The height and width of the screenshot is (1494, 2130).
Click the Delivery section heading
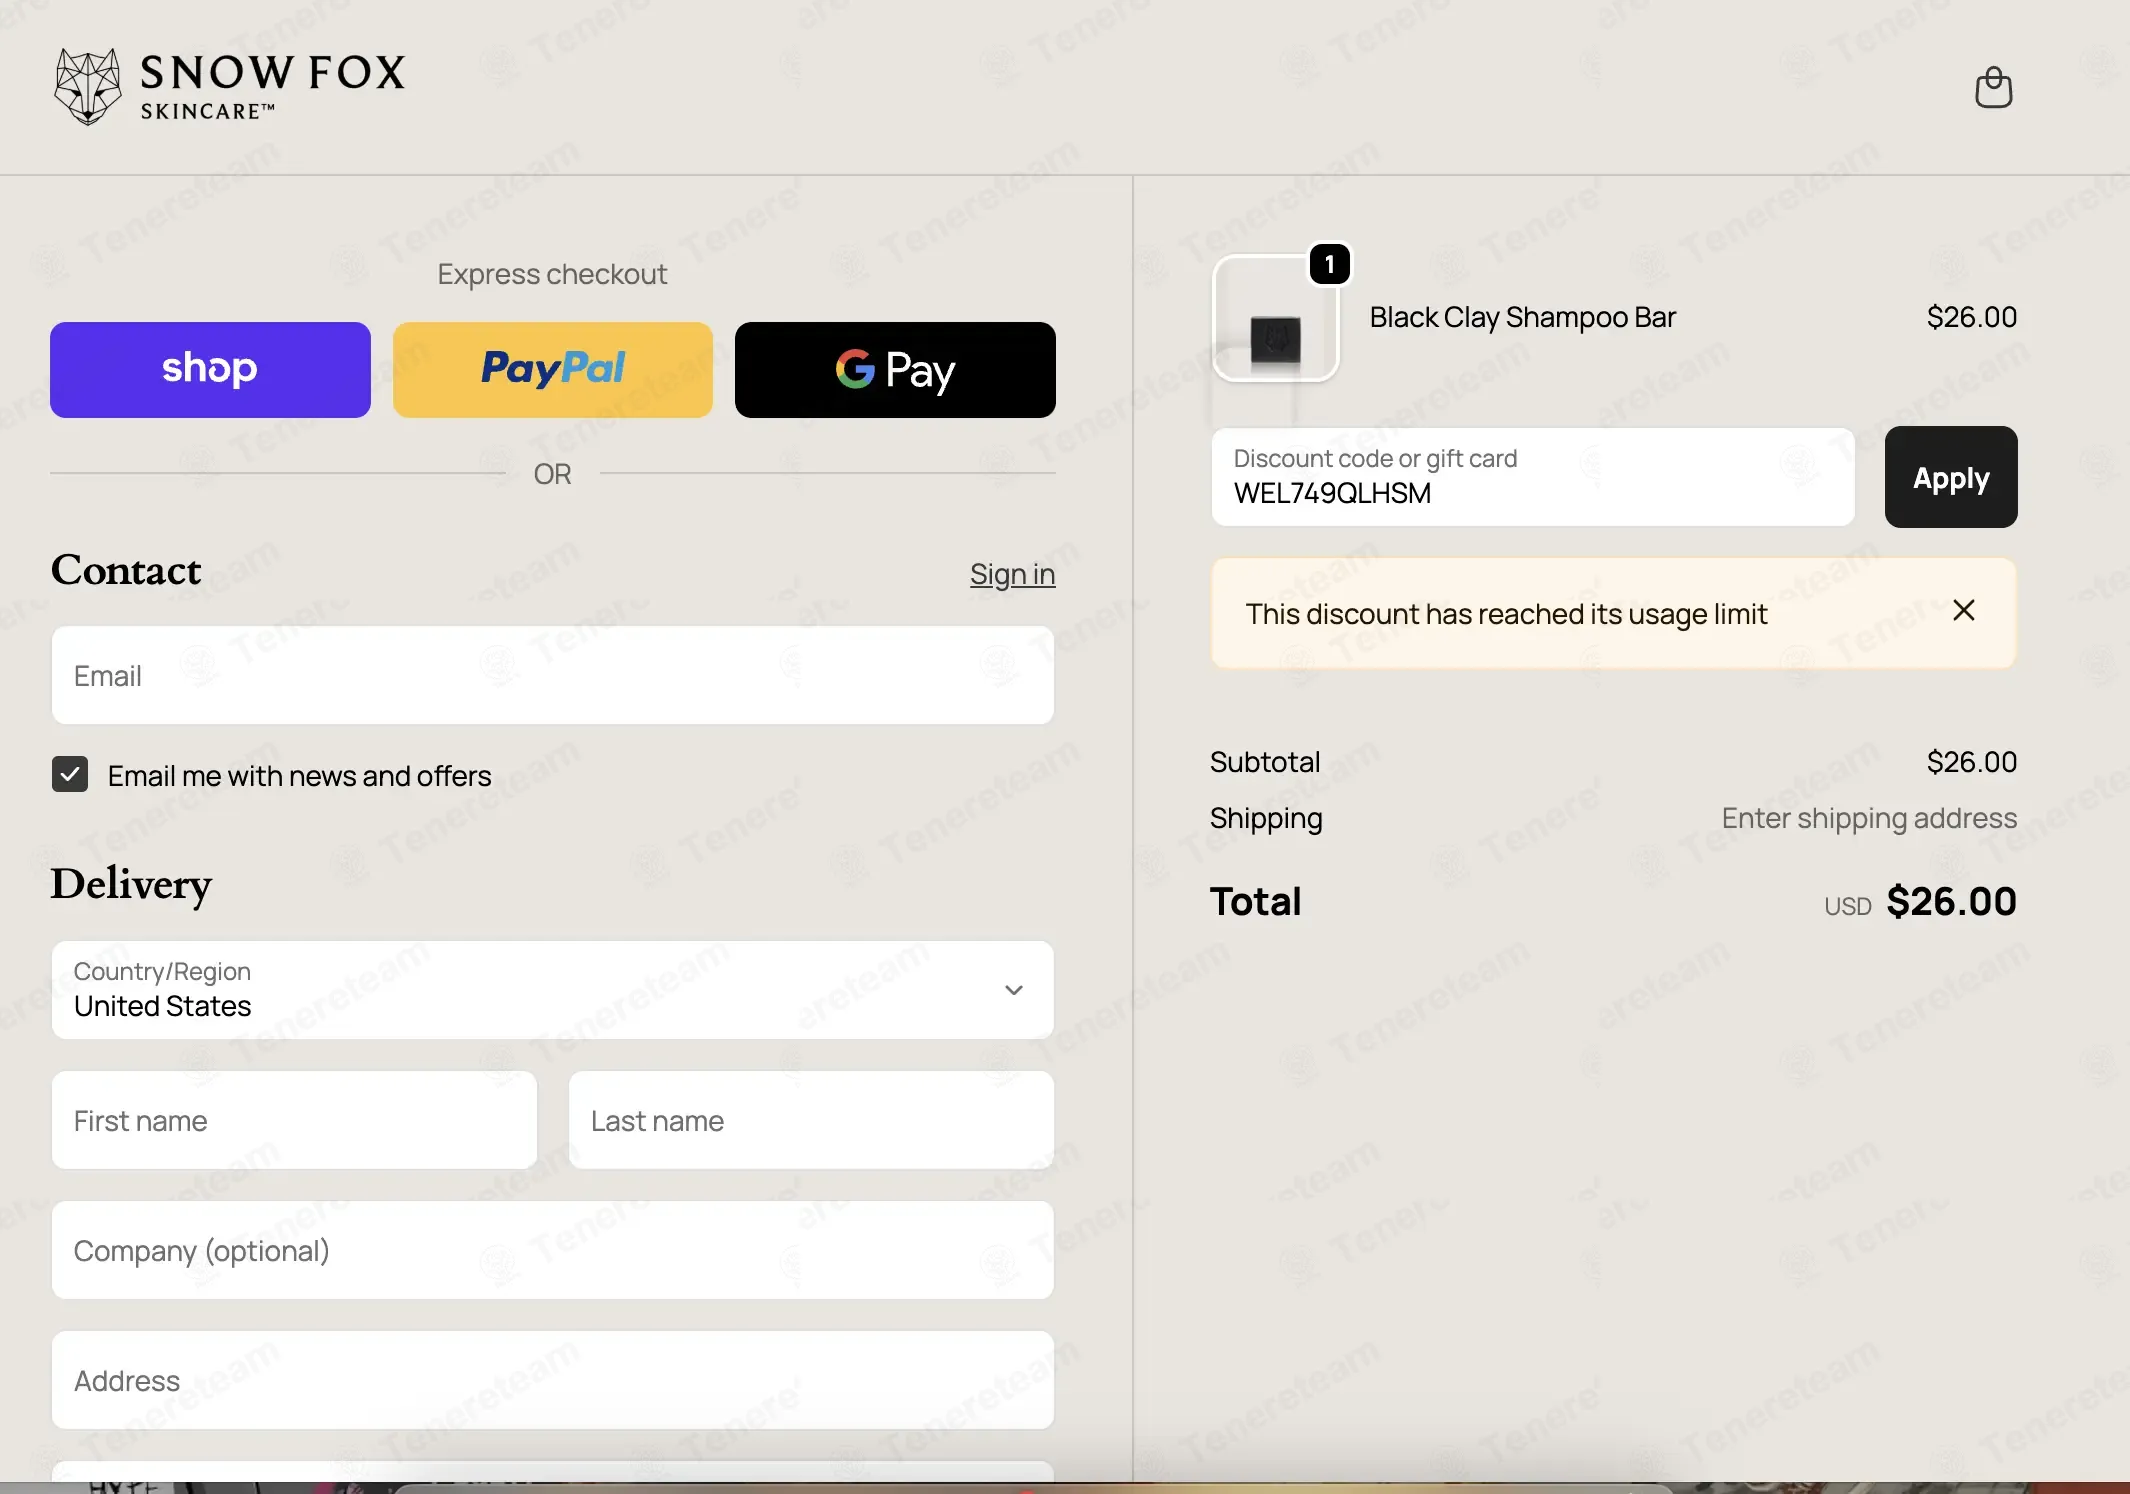[131, 884]
